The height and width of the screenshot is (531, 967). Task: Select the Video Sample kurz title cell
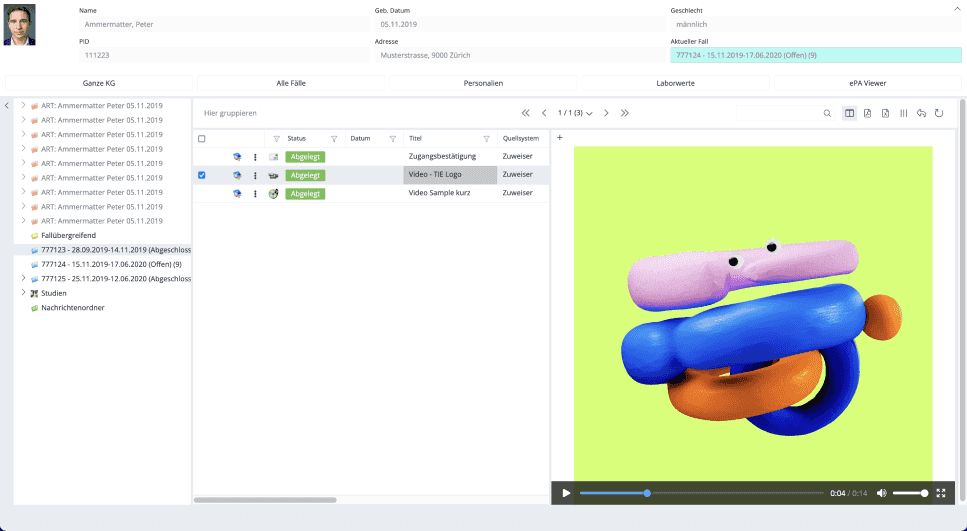tap(450, 193)
